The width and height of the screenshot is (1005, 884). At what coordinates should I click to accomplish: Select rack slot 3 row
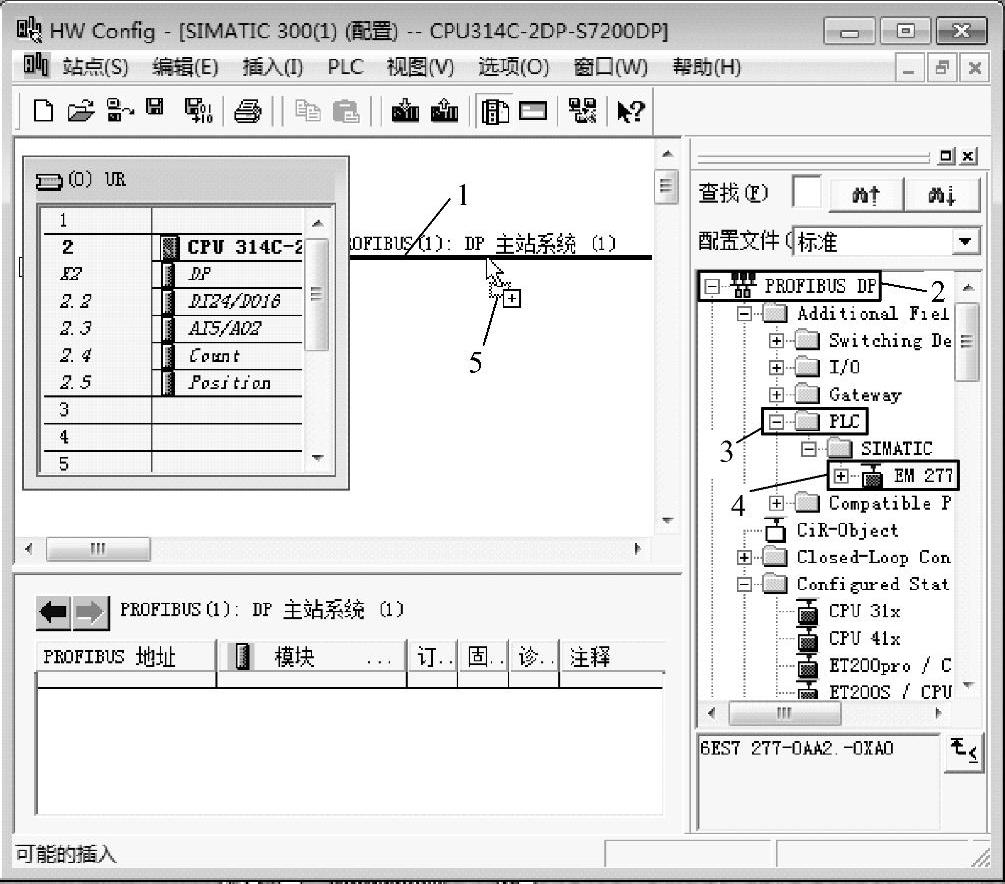(x=172, y=410)
